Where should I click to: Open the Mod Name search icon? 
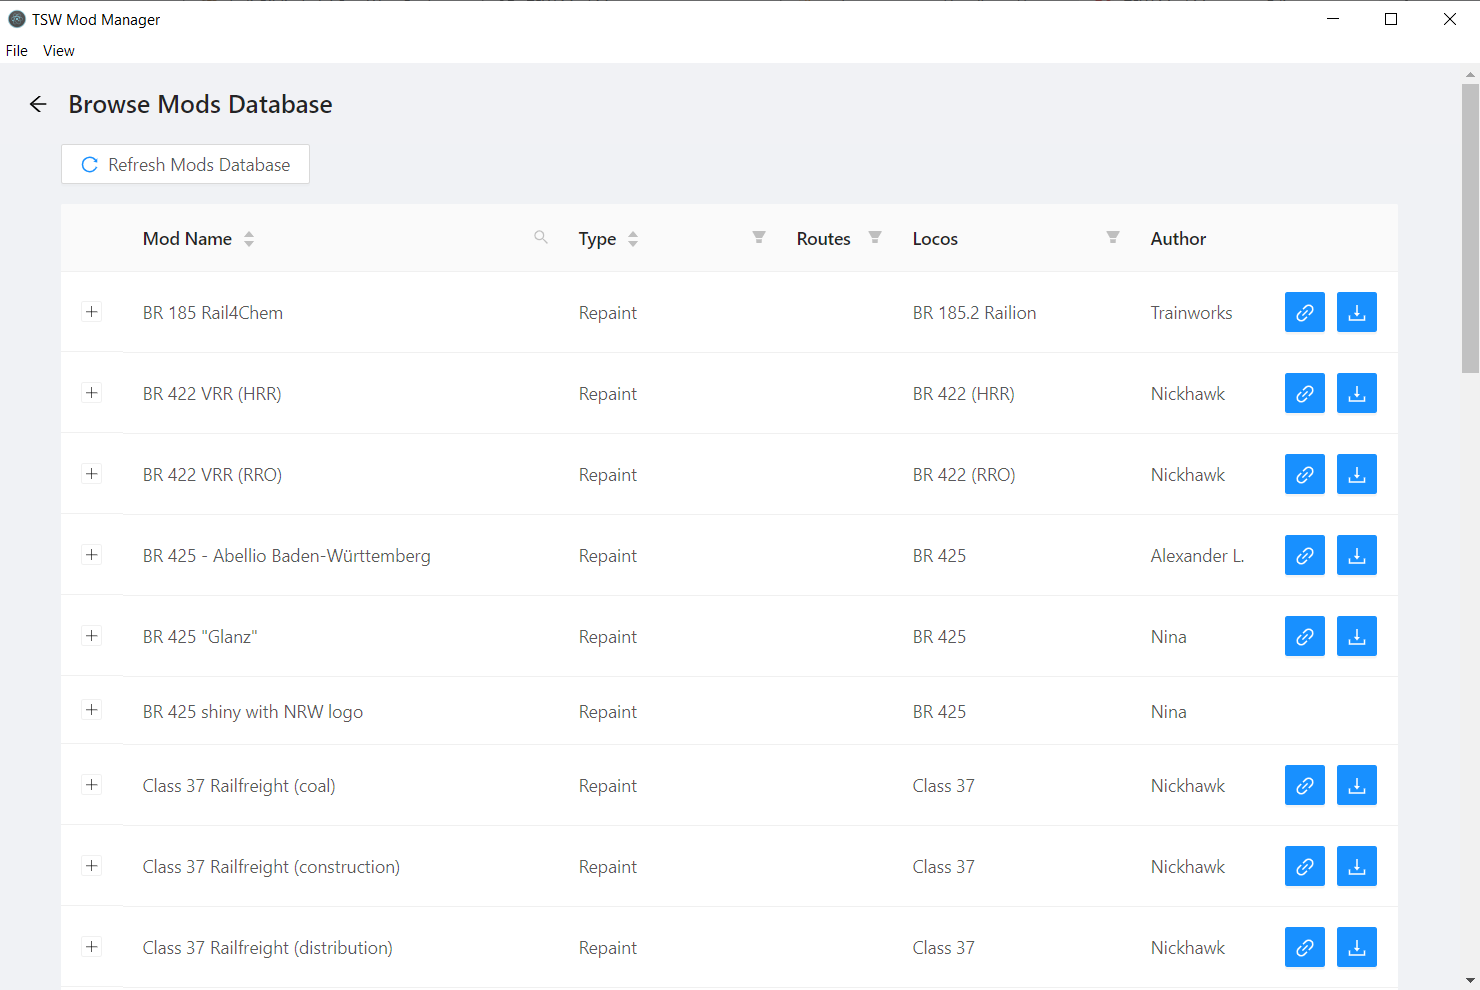click(541, 238)
